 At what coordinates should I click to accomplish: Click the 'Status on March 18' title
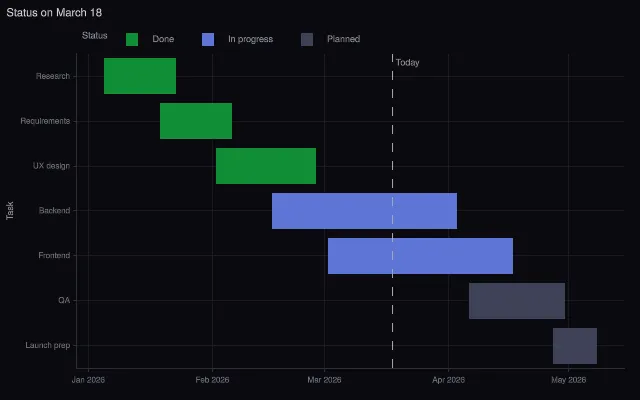tap(54, 13)
